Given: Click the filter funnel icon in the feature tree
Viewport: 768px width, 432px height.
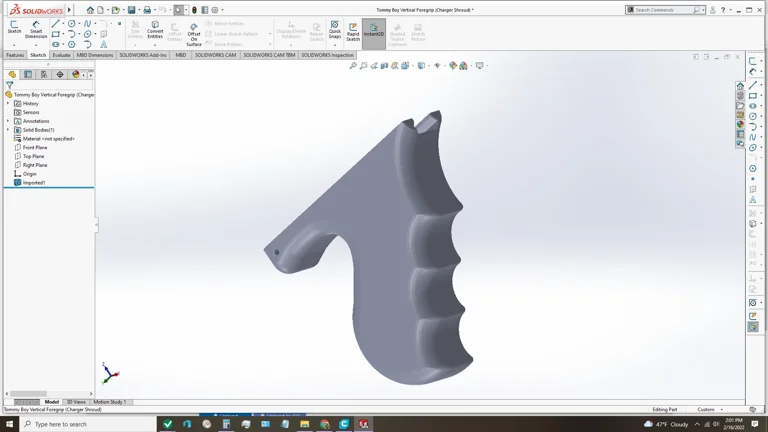Looking at the screenshot, I should click(9, 85).
